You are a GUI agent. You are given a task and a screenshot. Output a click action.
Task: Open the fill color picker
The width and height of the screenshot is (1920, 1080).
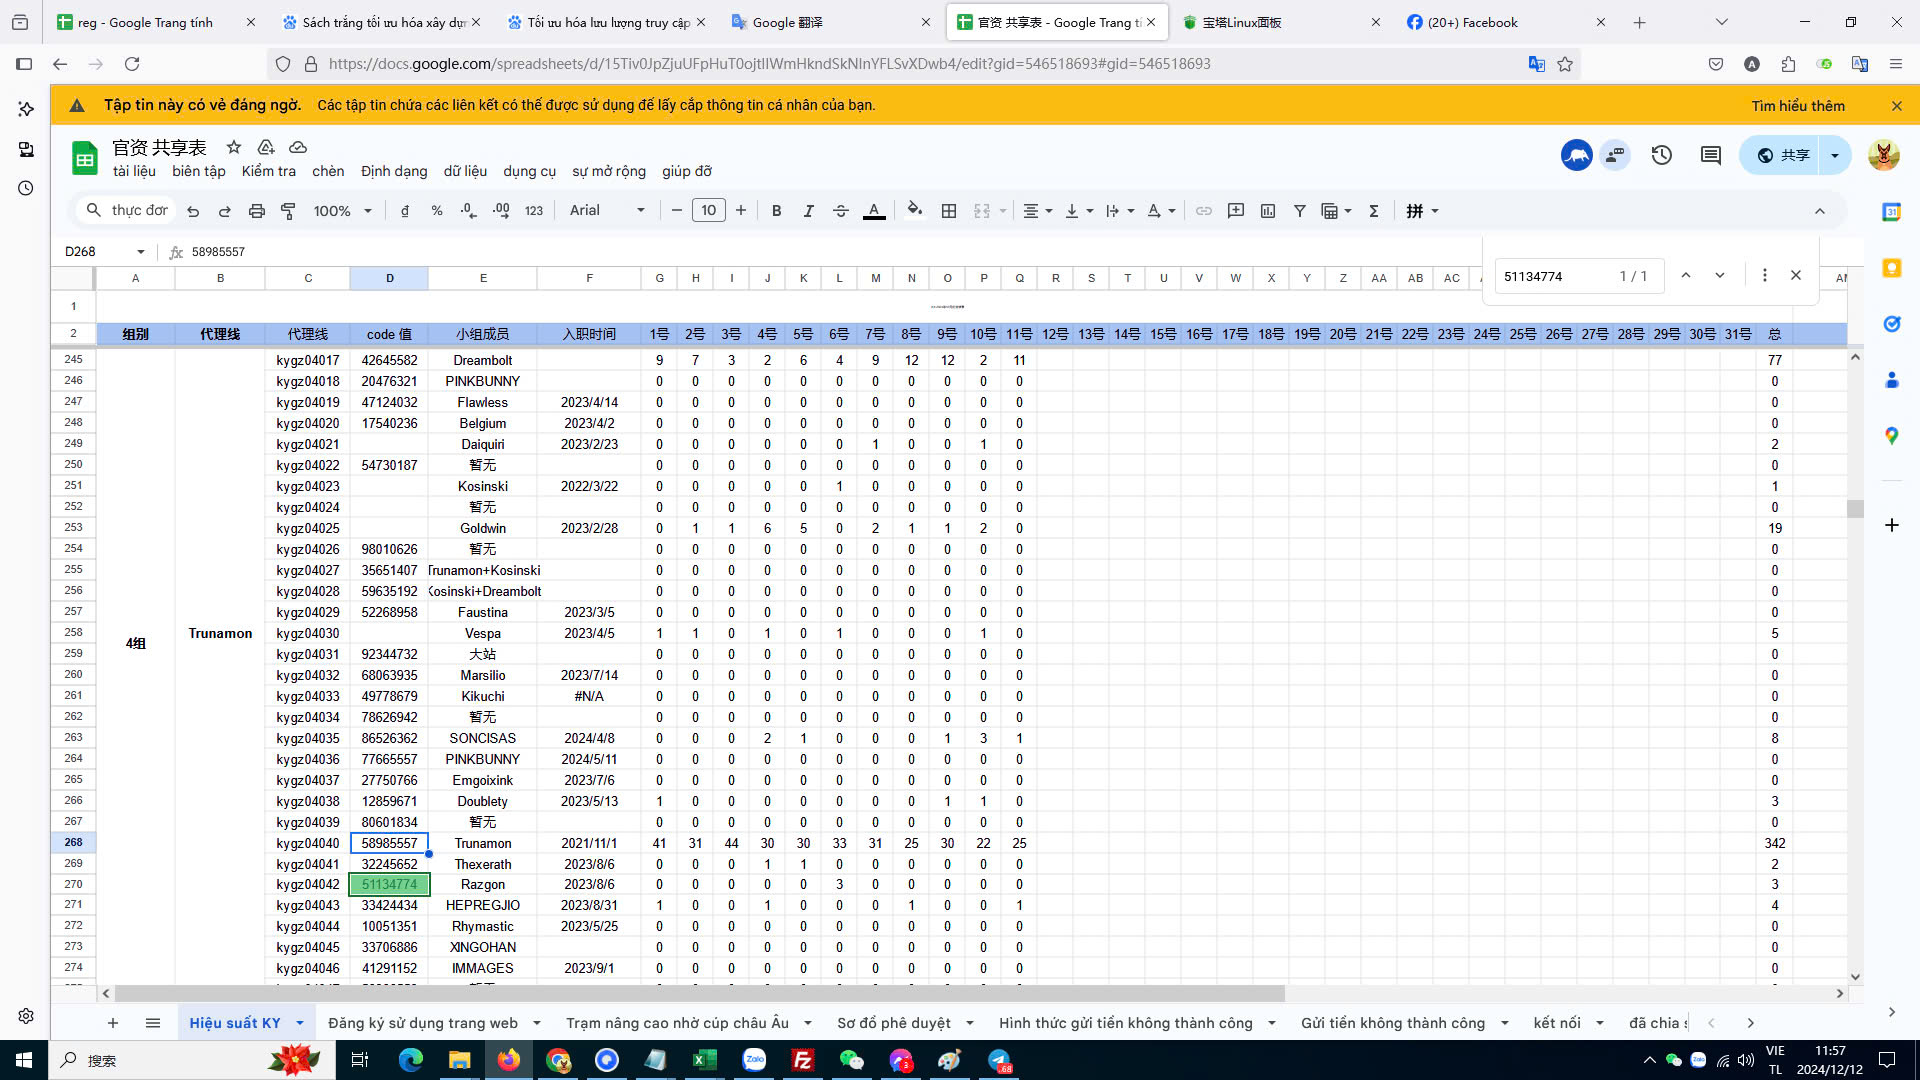click(x=914, y=211)
